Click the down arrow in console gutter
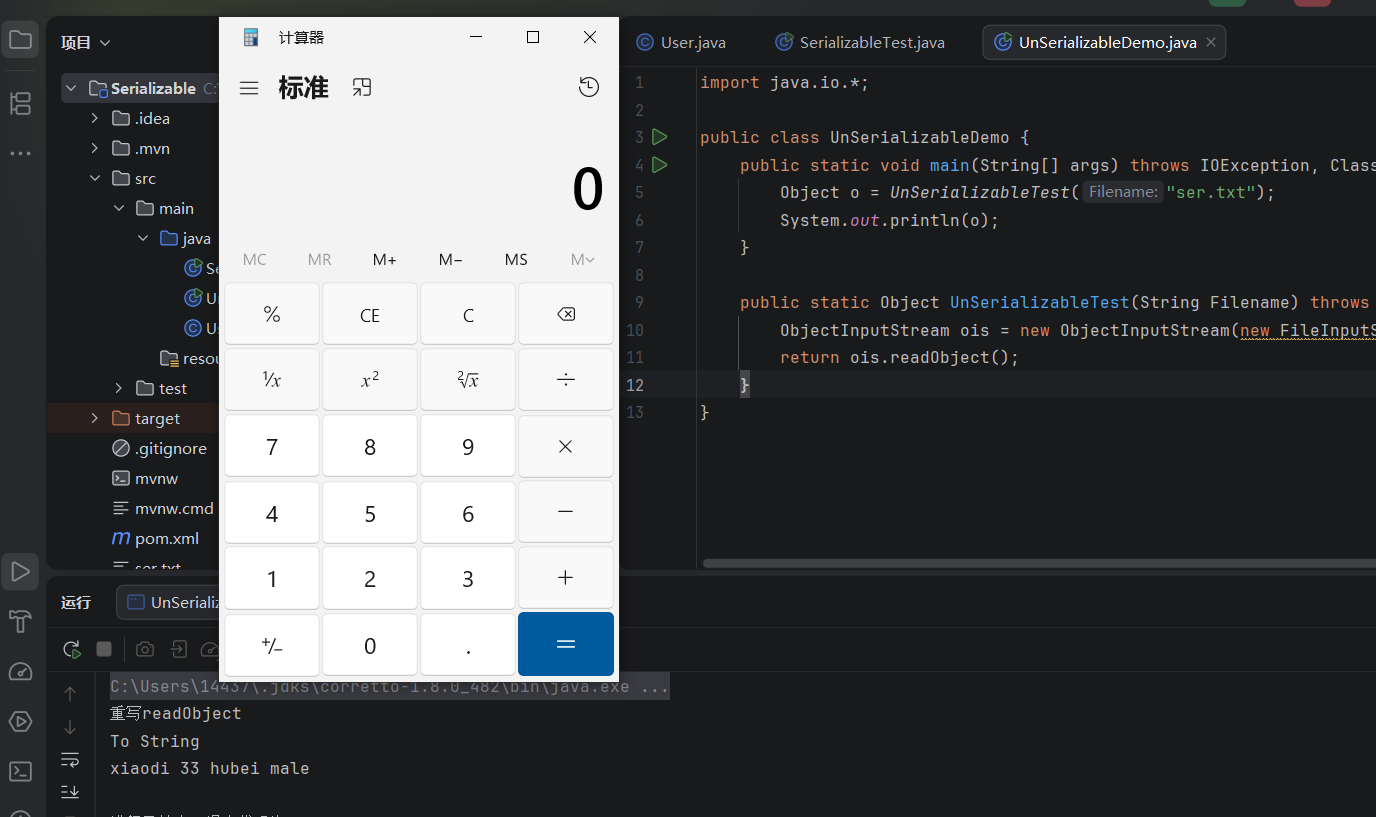This screenshot has width=1376, height=817. click(x=70, y=726)
